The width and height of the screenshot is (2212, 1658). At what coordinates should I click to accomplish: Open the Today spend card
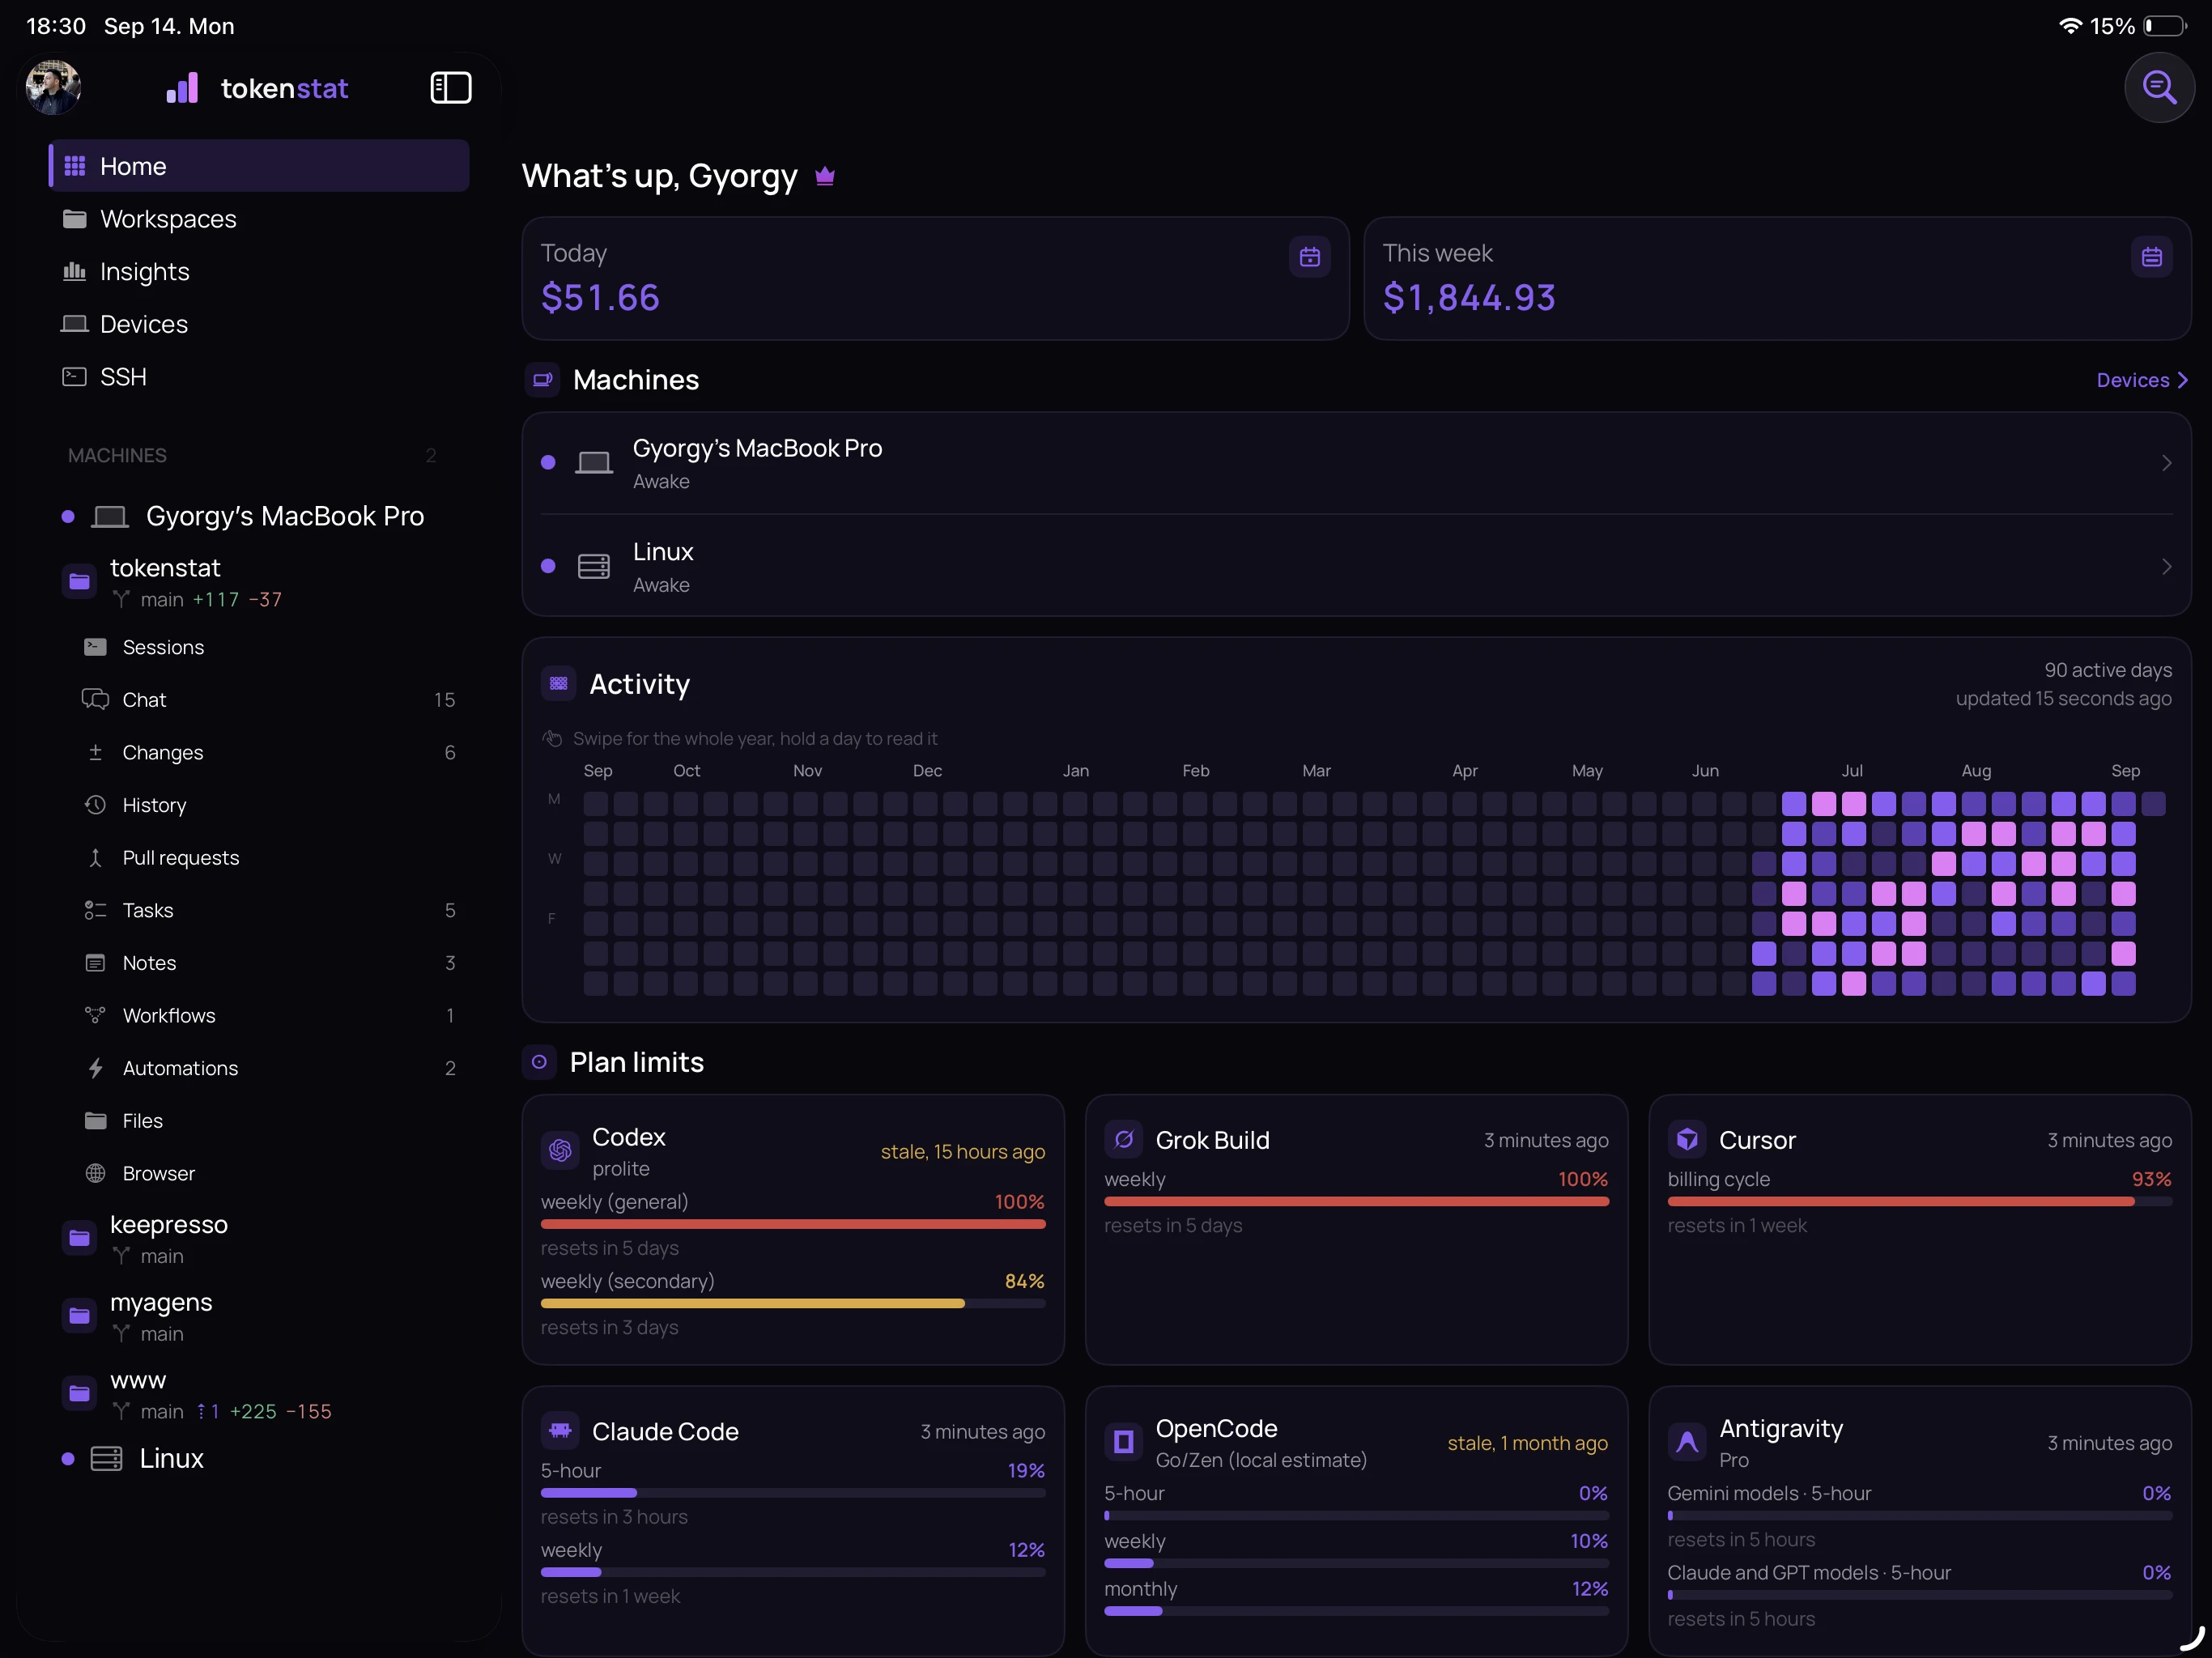[x=935, y=279]
